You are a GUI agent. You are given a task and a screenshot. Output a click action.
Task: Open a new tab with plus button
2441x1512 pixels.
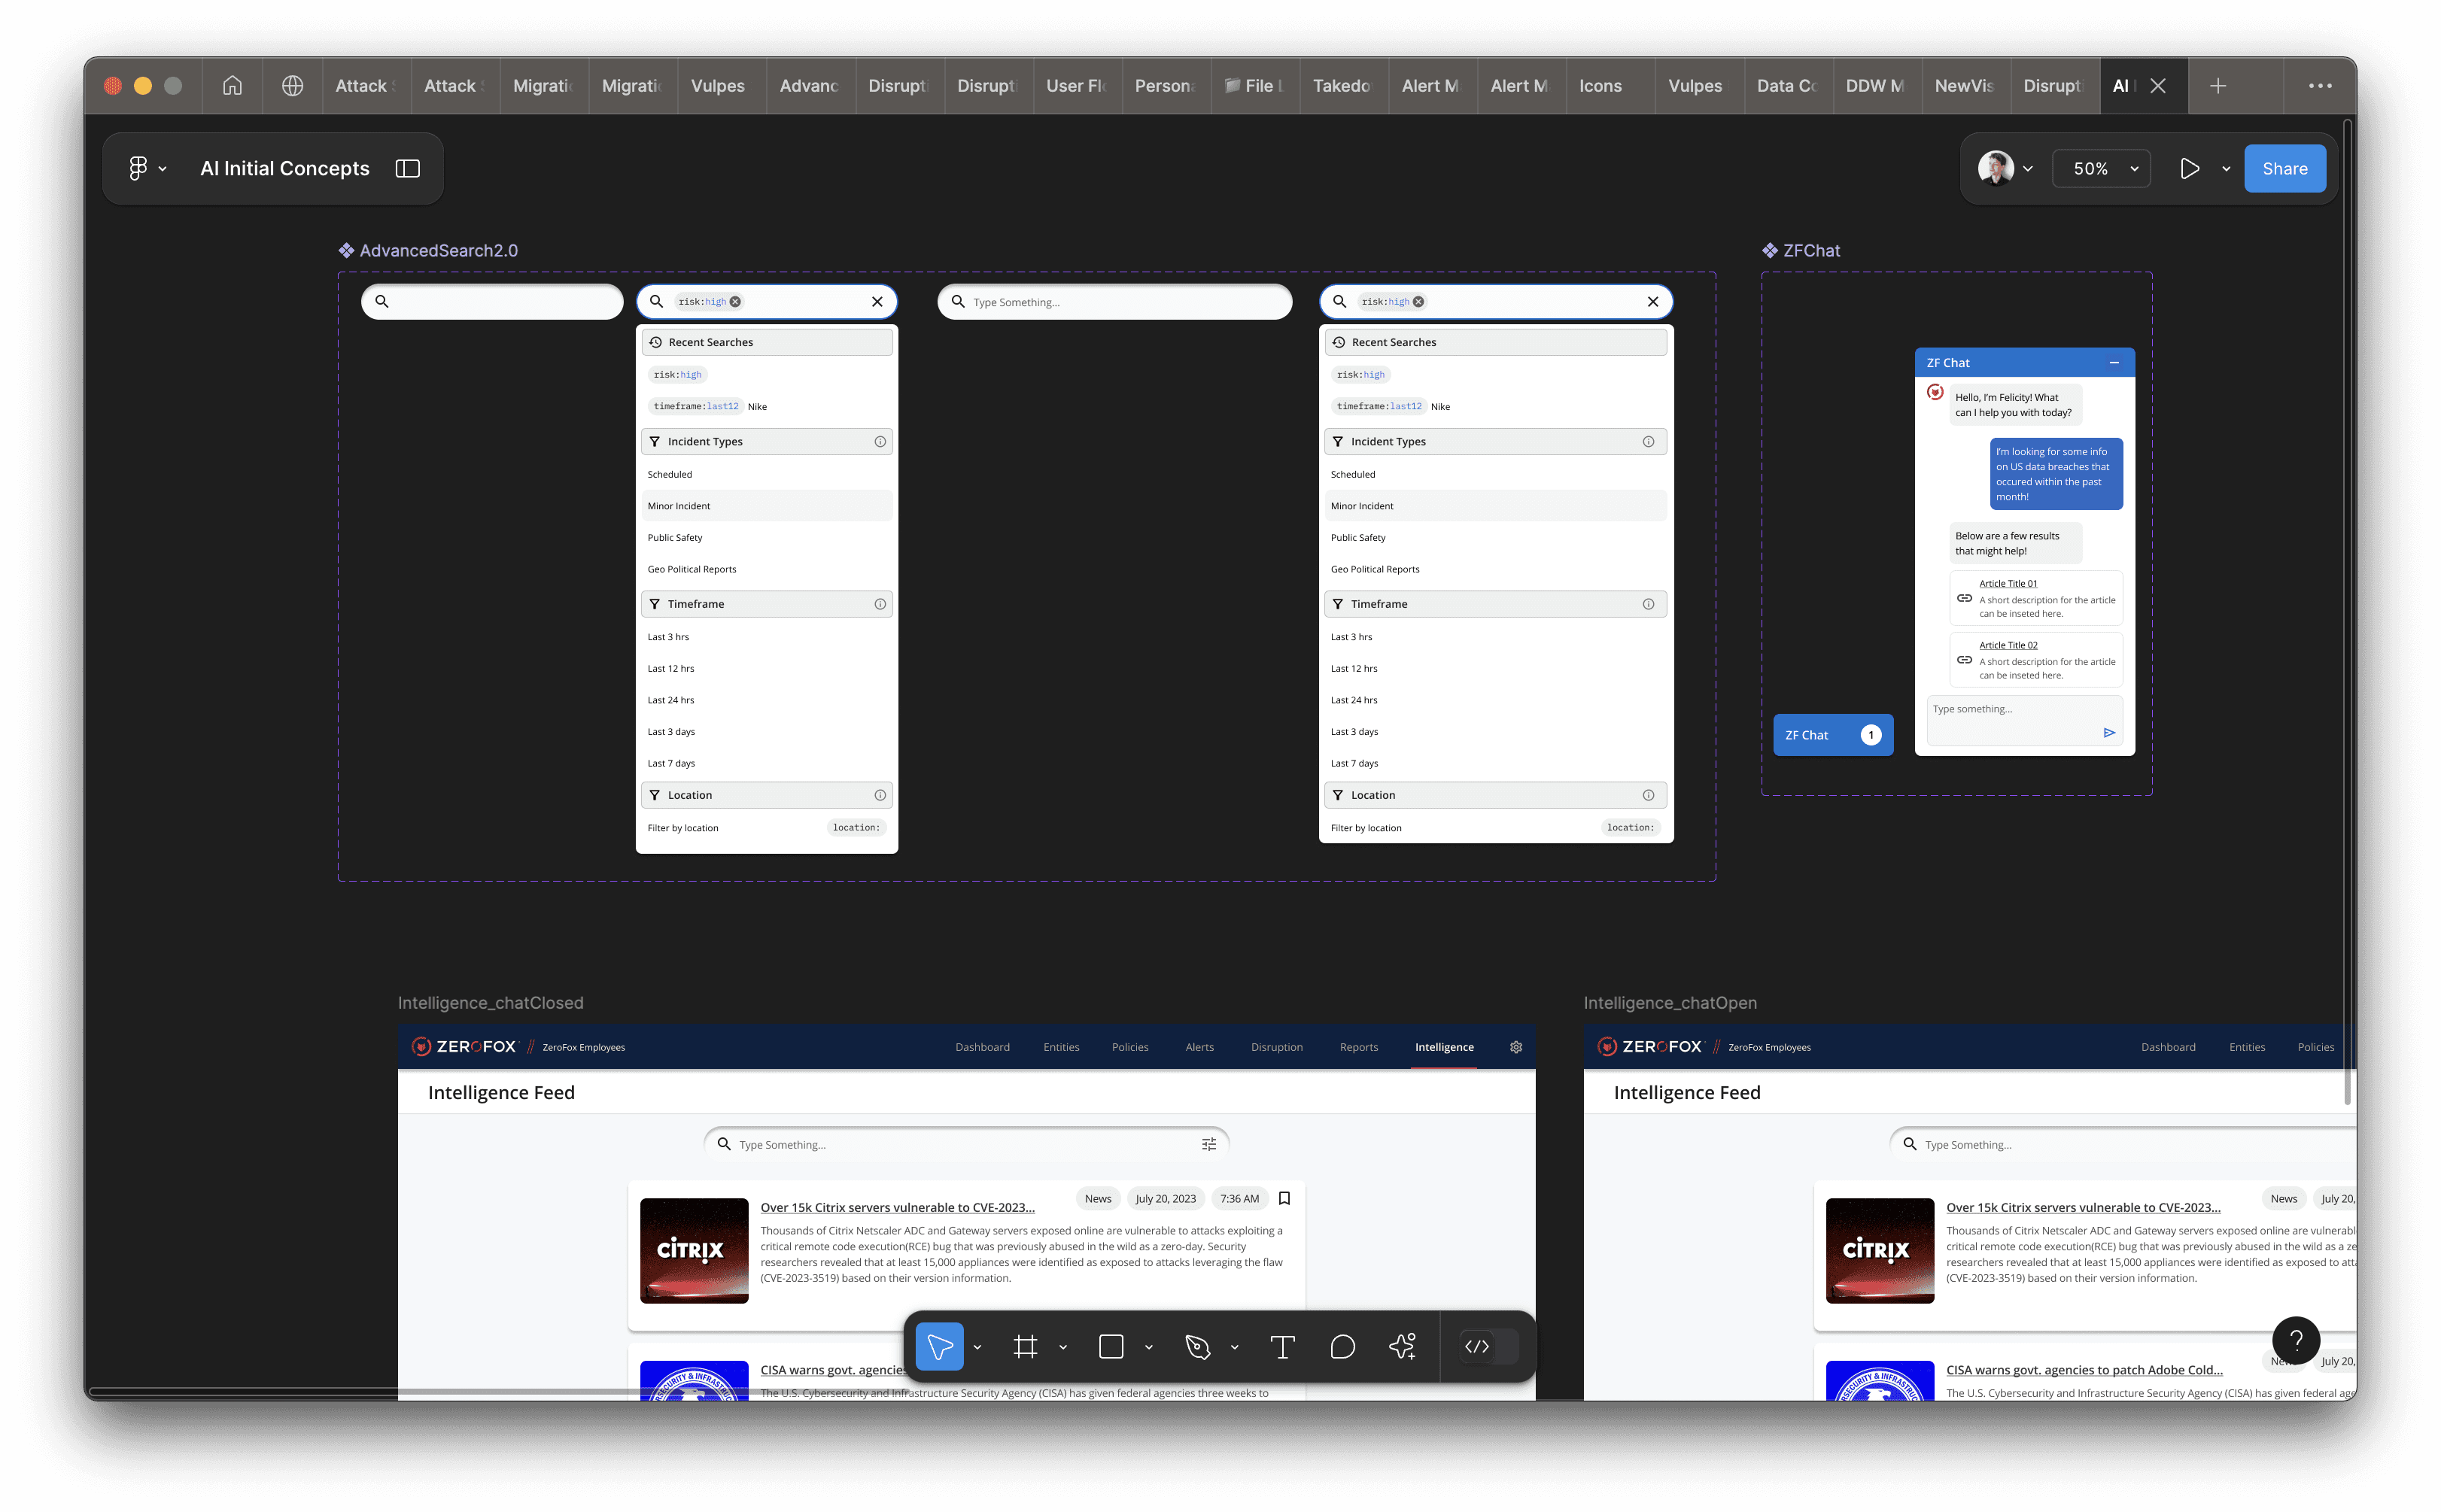point(2217,86)
